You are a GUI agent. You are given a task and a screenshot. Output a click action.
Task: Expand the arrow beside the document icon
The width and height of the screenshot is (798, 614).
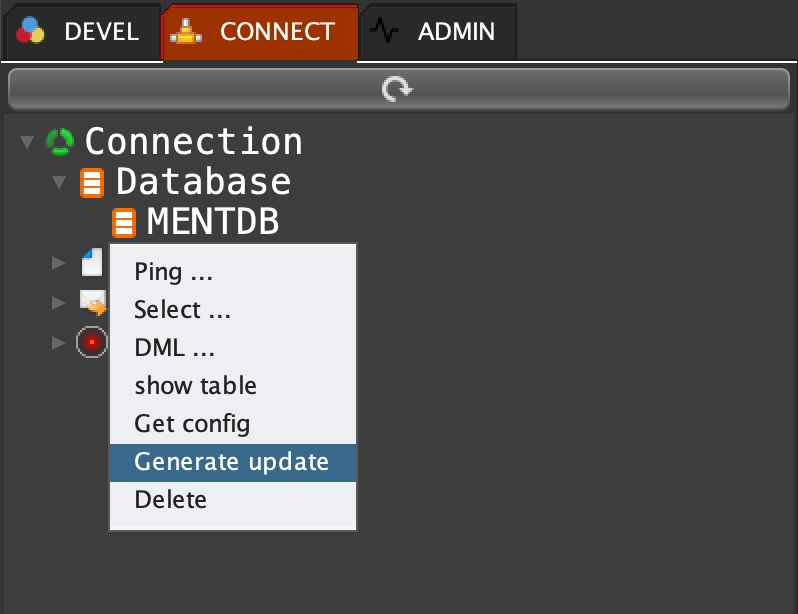[59, 263]
